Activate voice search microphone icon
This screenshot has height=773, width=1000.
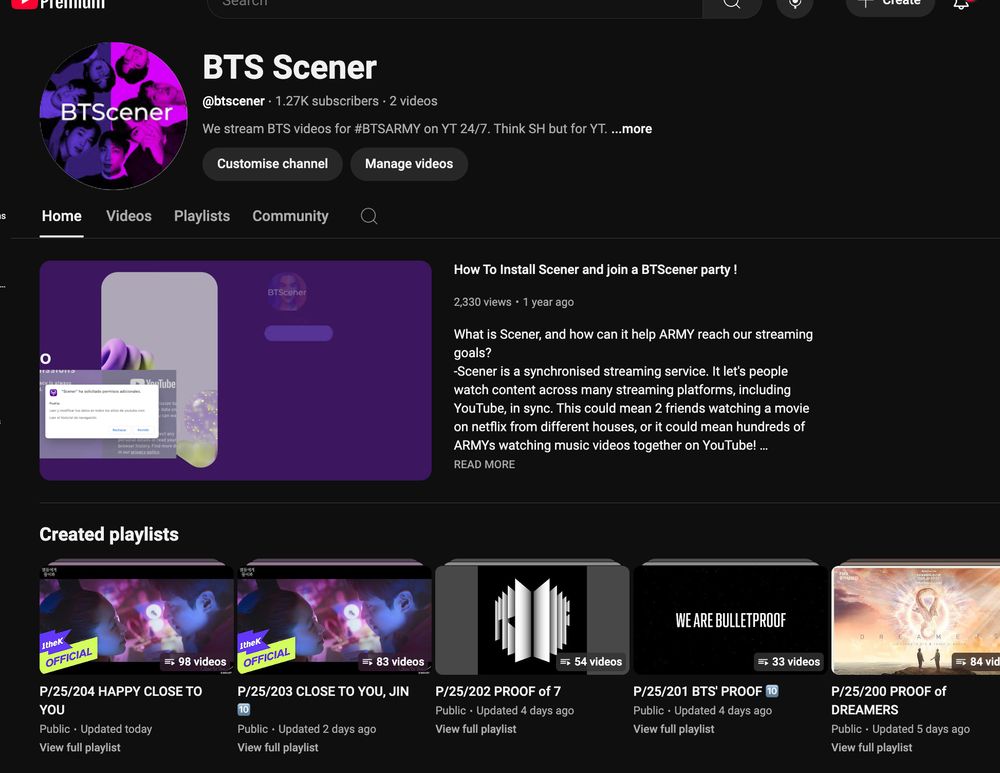(795, 5)
